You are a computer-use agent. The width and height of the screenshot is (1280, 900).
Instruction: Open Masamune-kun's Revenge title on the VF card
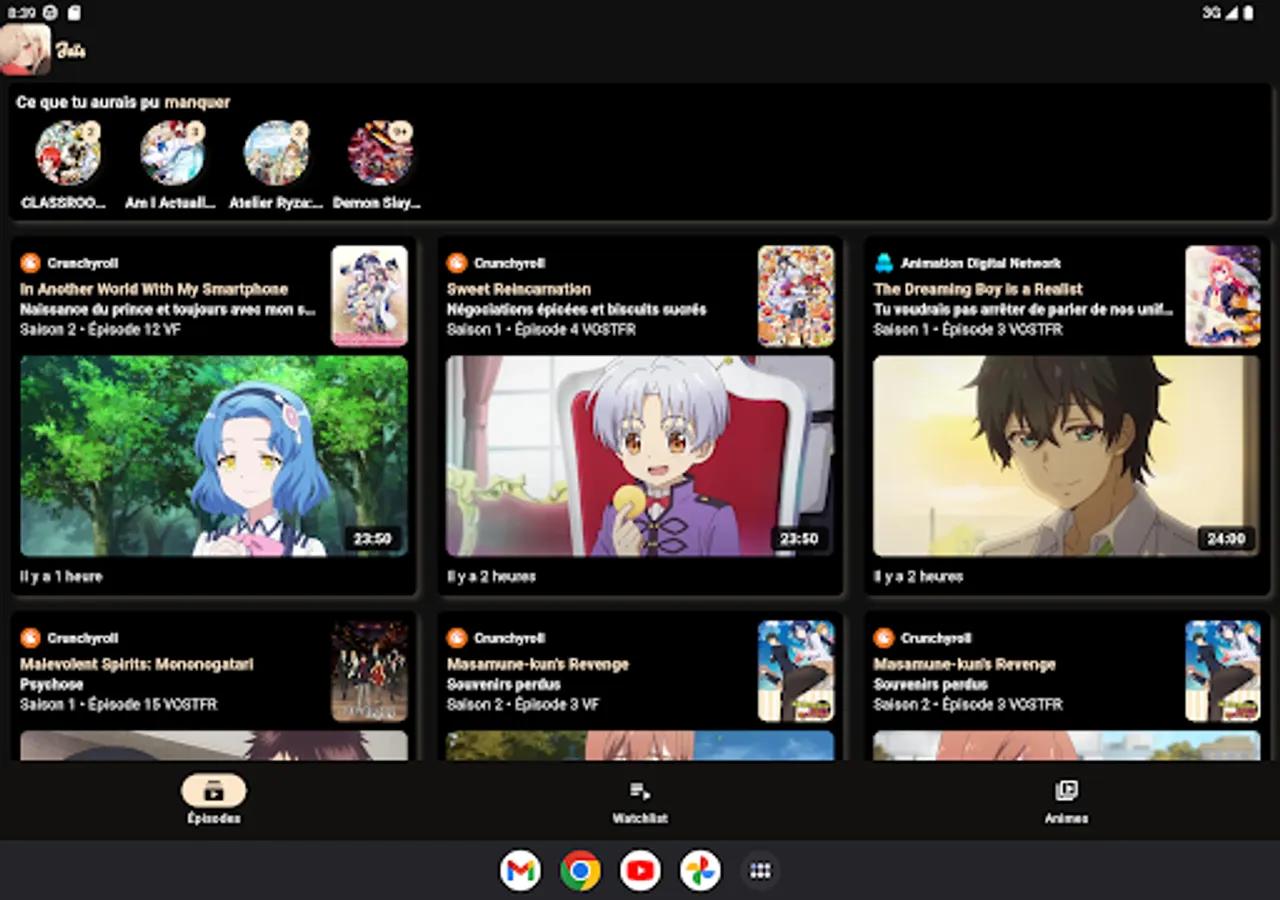click(538, 664)
